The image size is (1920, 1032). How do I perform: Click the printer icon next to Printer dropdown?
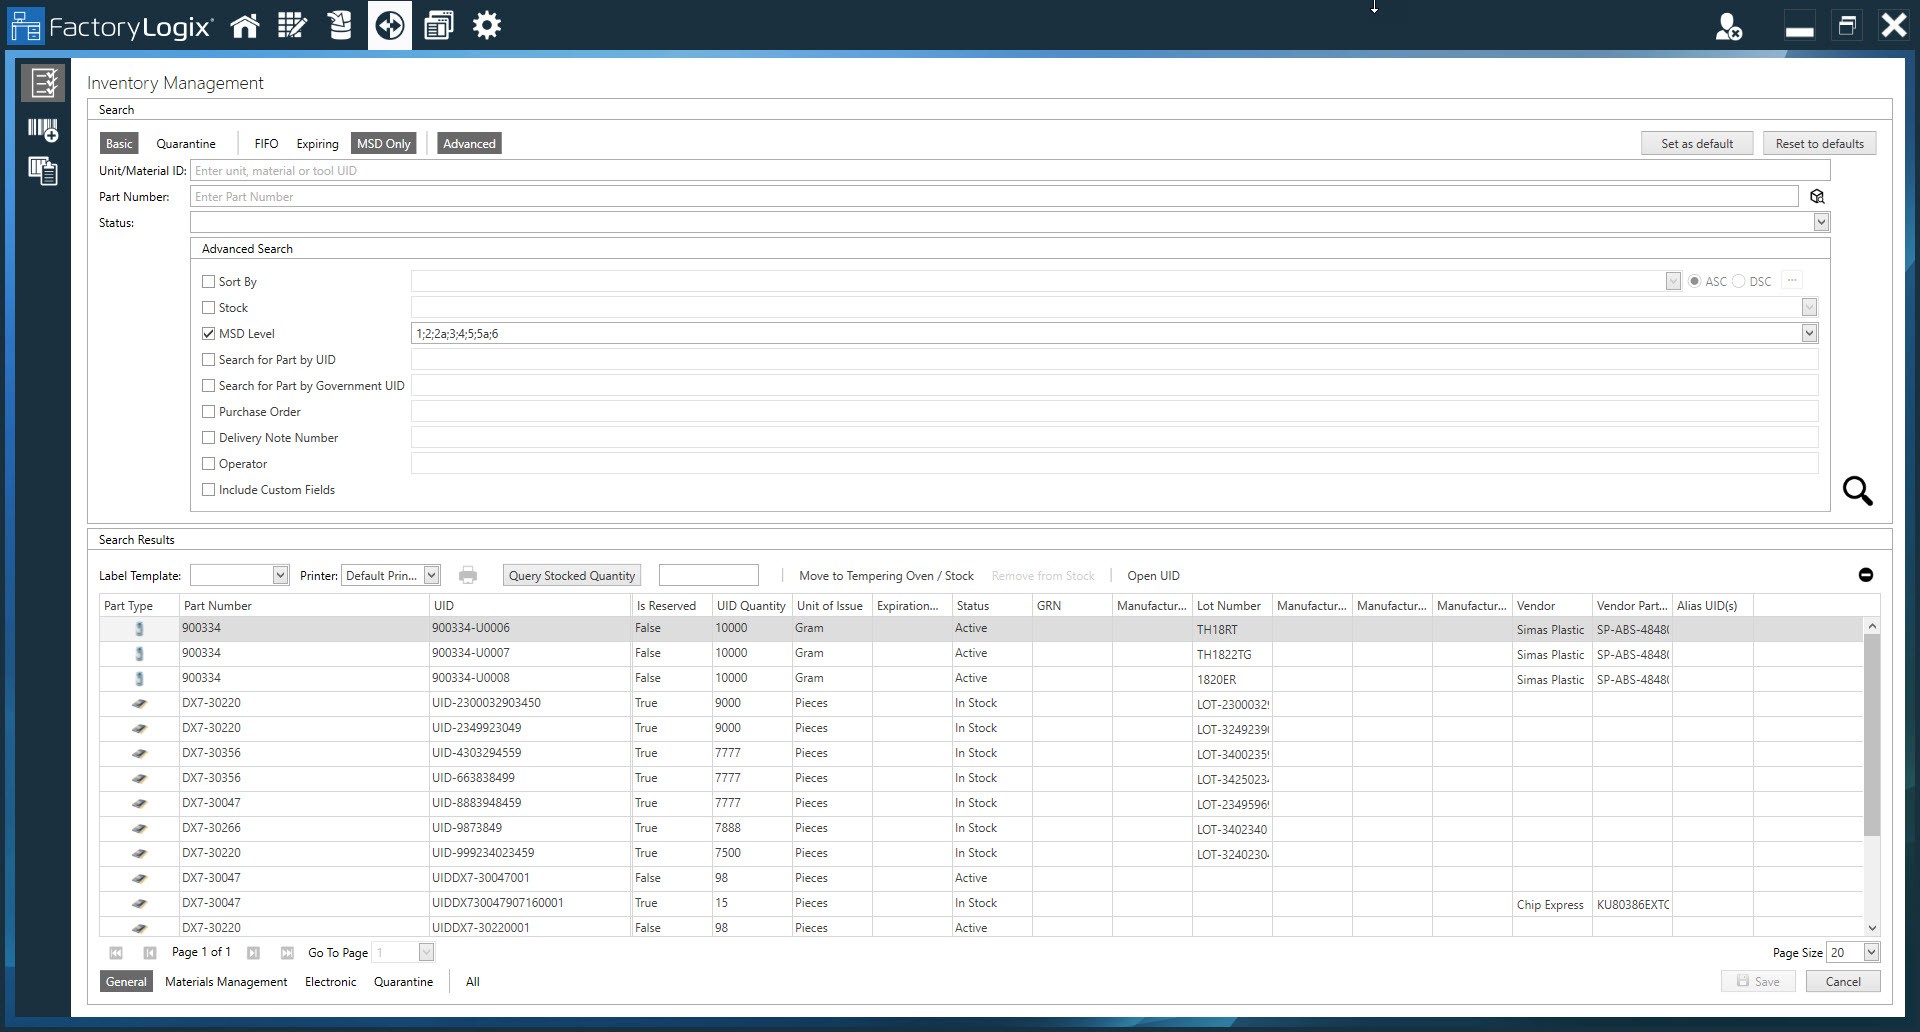point(467,575)
